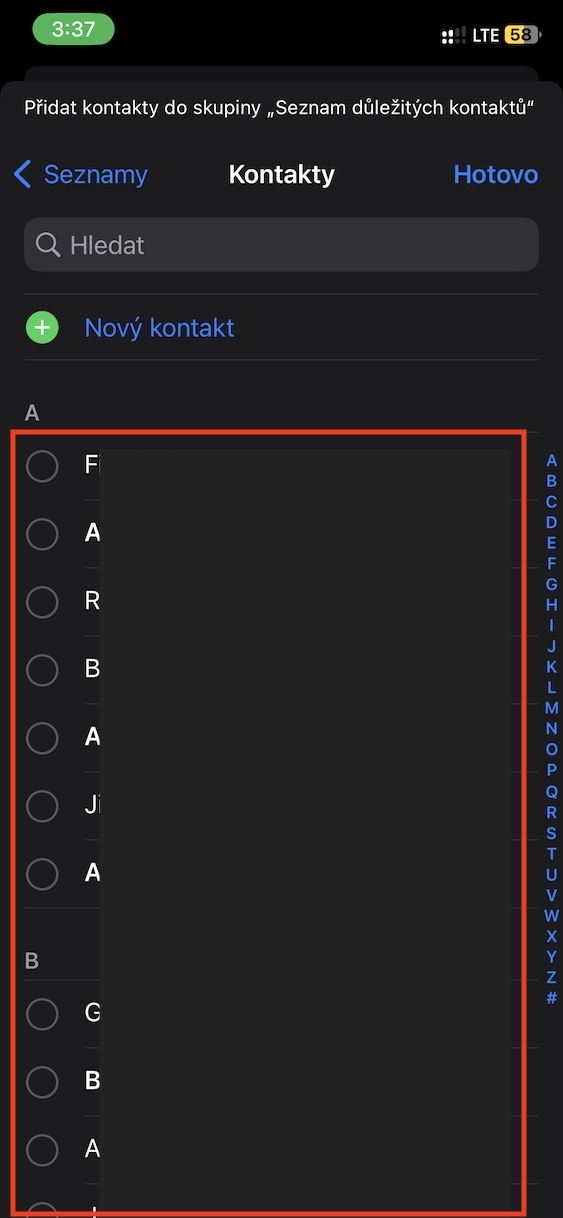
Task: Tap the green 3:37 time pill
Action: coord(73,29)
